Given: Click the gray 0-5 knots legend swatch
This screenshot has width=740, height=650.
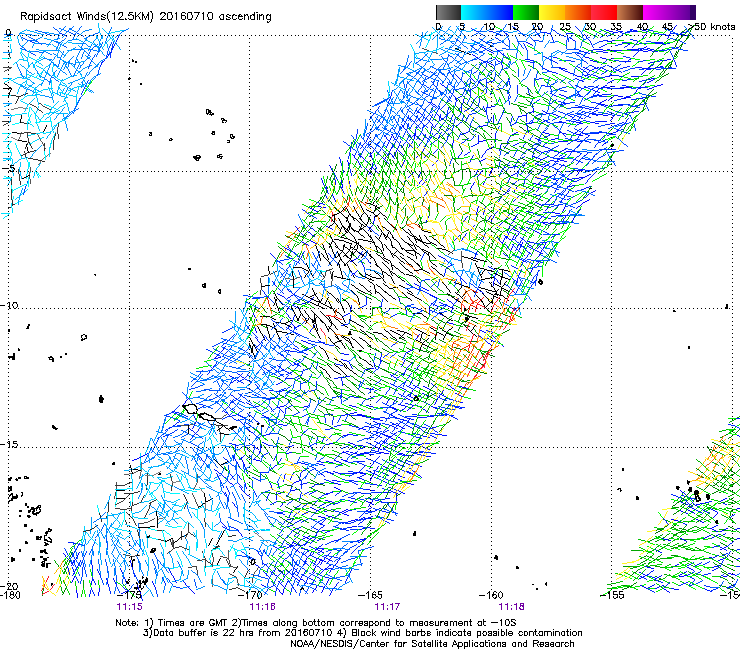Looking at the screenshot, I should [448, 12].
